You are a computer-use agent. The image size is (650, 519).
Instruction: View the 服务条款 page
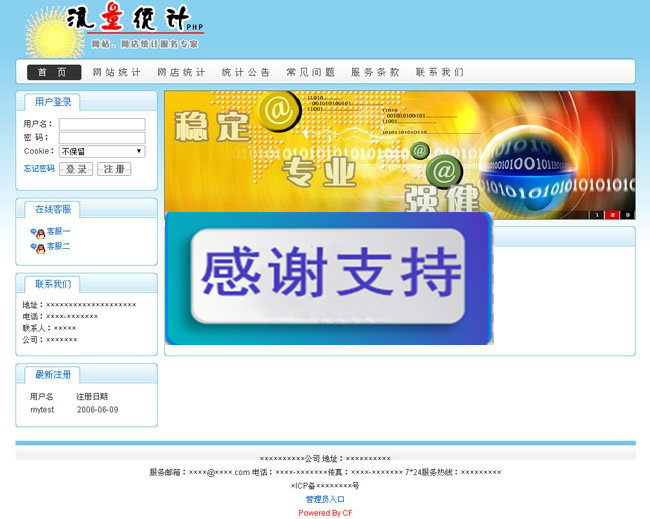click(375, 72)
